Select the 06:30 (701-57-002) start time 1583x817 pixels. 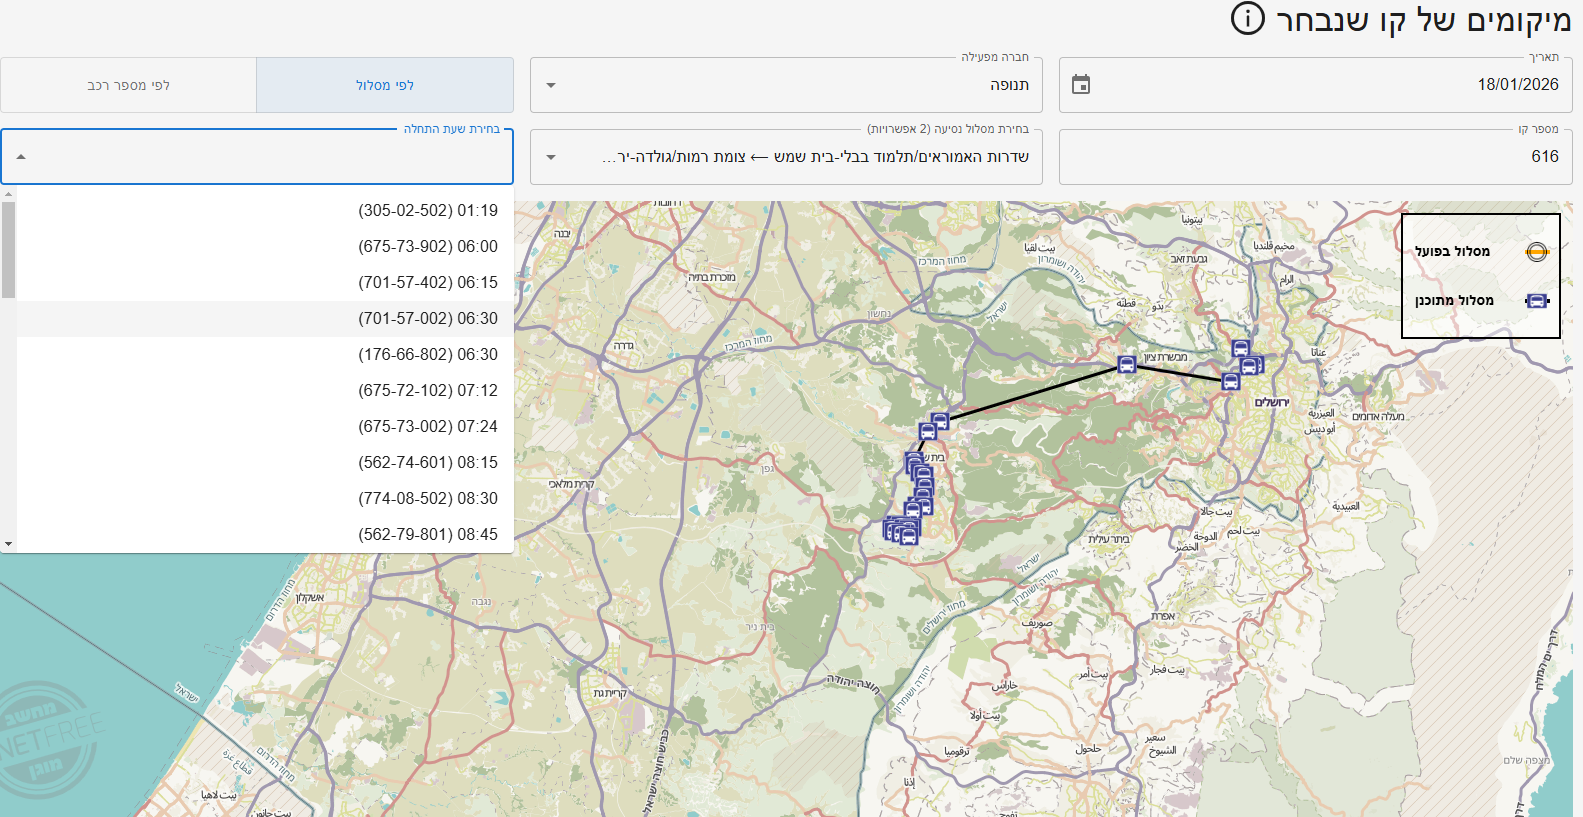point(428,319)
